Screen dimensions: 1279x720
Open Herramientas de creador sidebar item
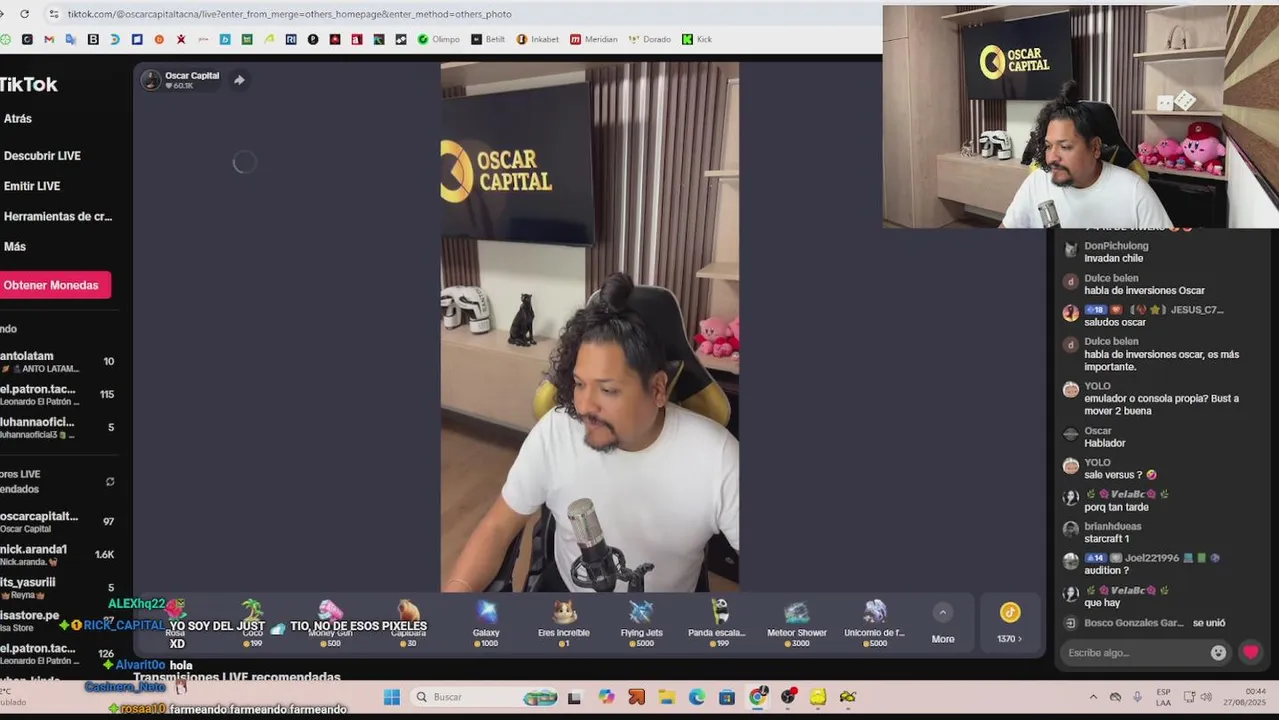point(57,216)
